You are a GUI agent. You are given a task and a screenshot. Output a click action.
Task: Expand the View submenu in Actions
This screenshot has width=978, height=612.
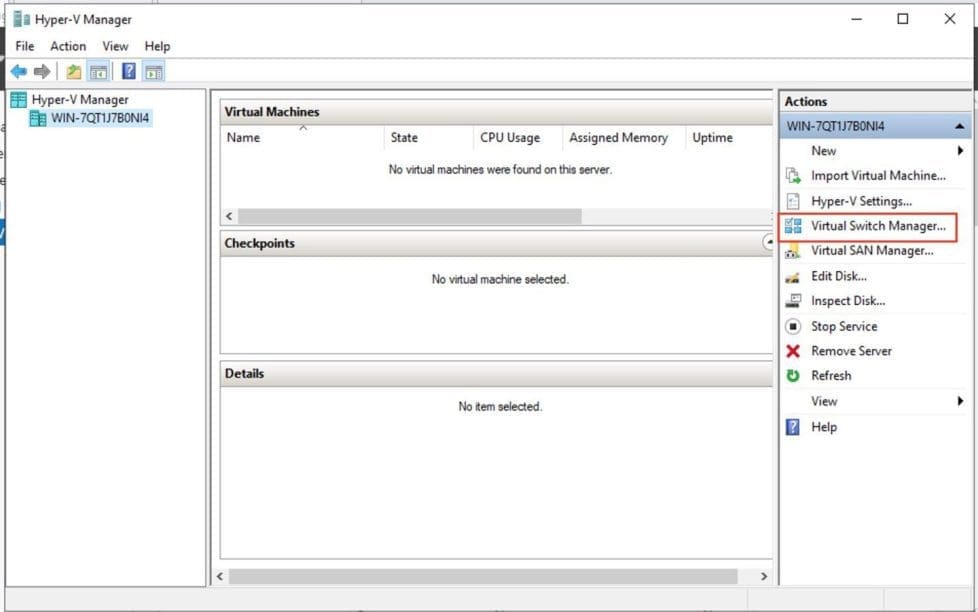point(960,401)
